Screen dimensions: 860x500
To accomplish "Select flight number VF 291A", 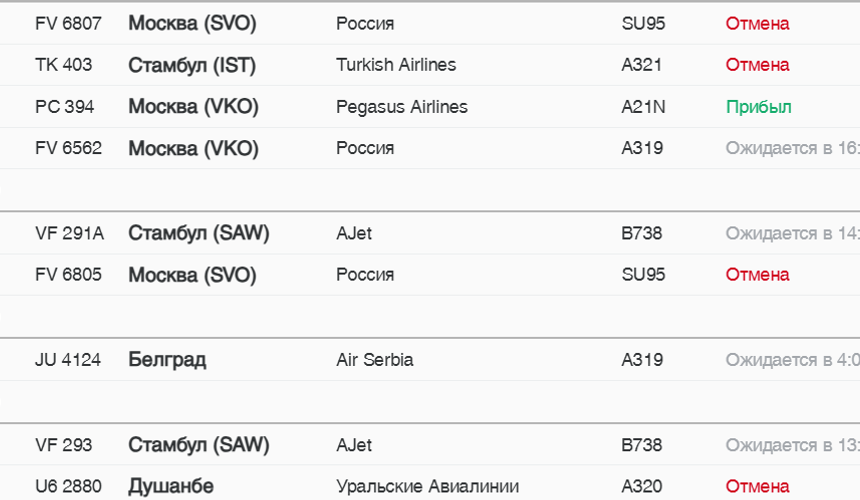I will pos(69,234).
